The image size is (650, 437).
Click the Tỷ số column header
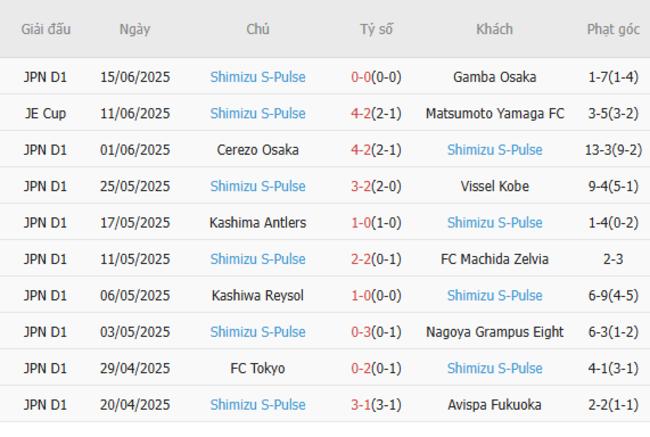[376, 29]
